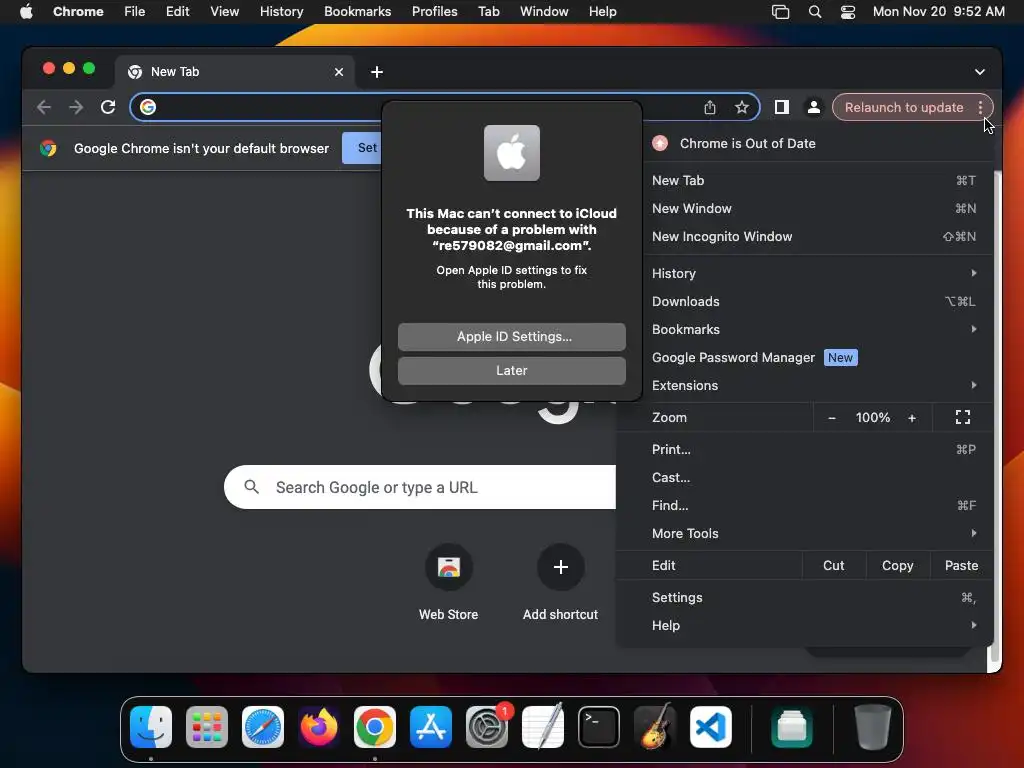
Task: Dismiss iCloud dialog with Later
Action: click(512, 371)
